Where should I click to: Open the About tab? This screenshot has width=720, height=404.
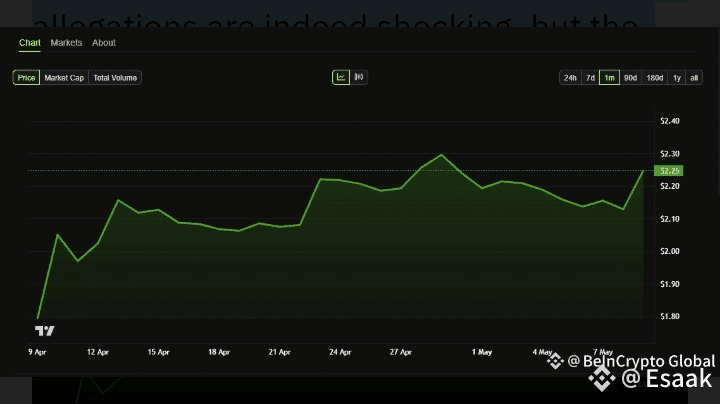tap(104, 43)
